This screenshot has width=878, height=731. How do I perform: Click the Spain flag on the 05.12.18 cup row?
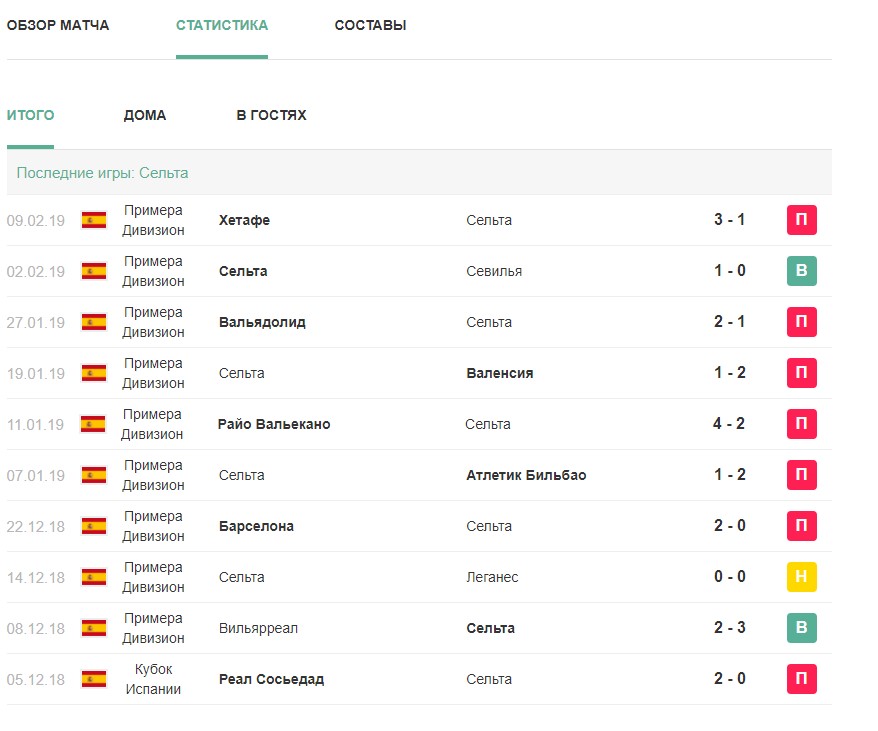[94, 679]
